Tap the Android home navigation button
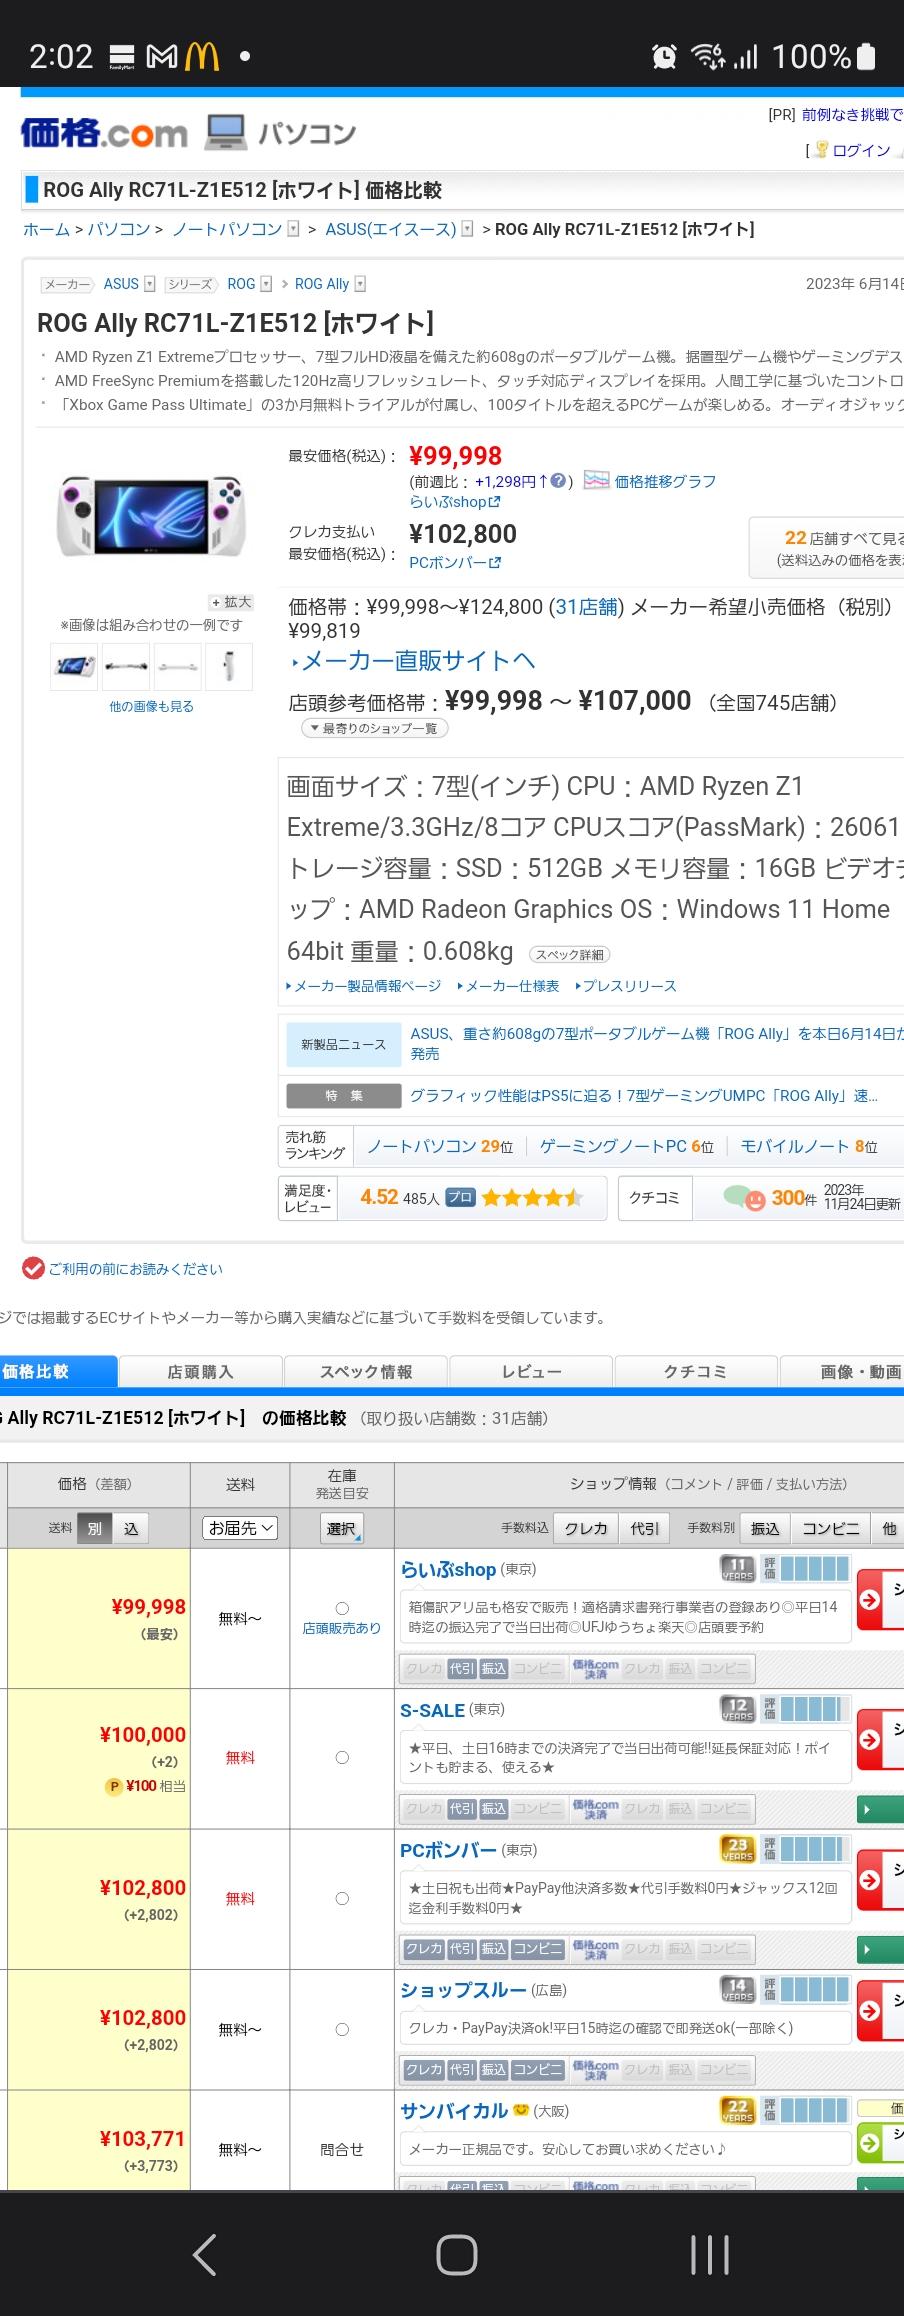 point(457,2255)
